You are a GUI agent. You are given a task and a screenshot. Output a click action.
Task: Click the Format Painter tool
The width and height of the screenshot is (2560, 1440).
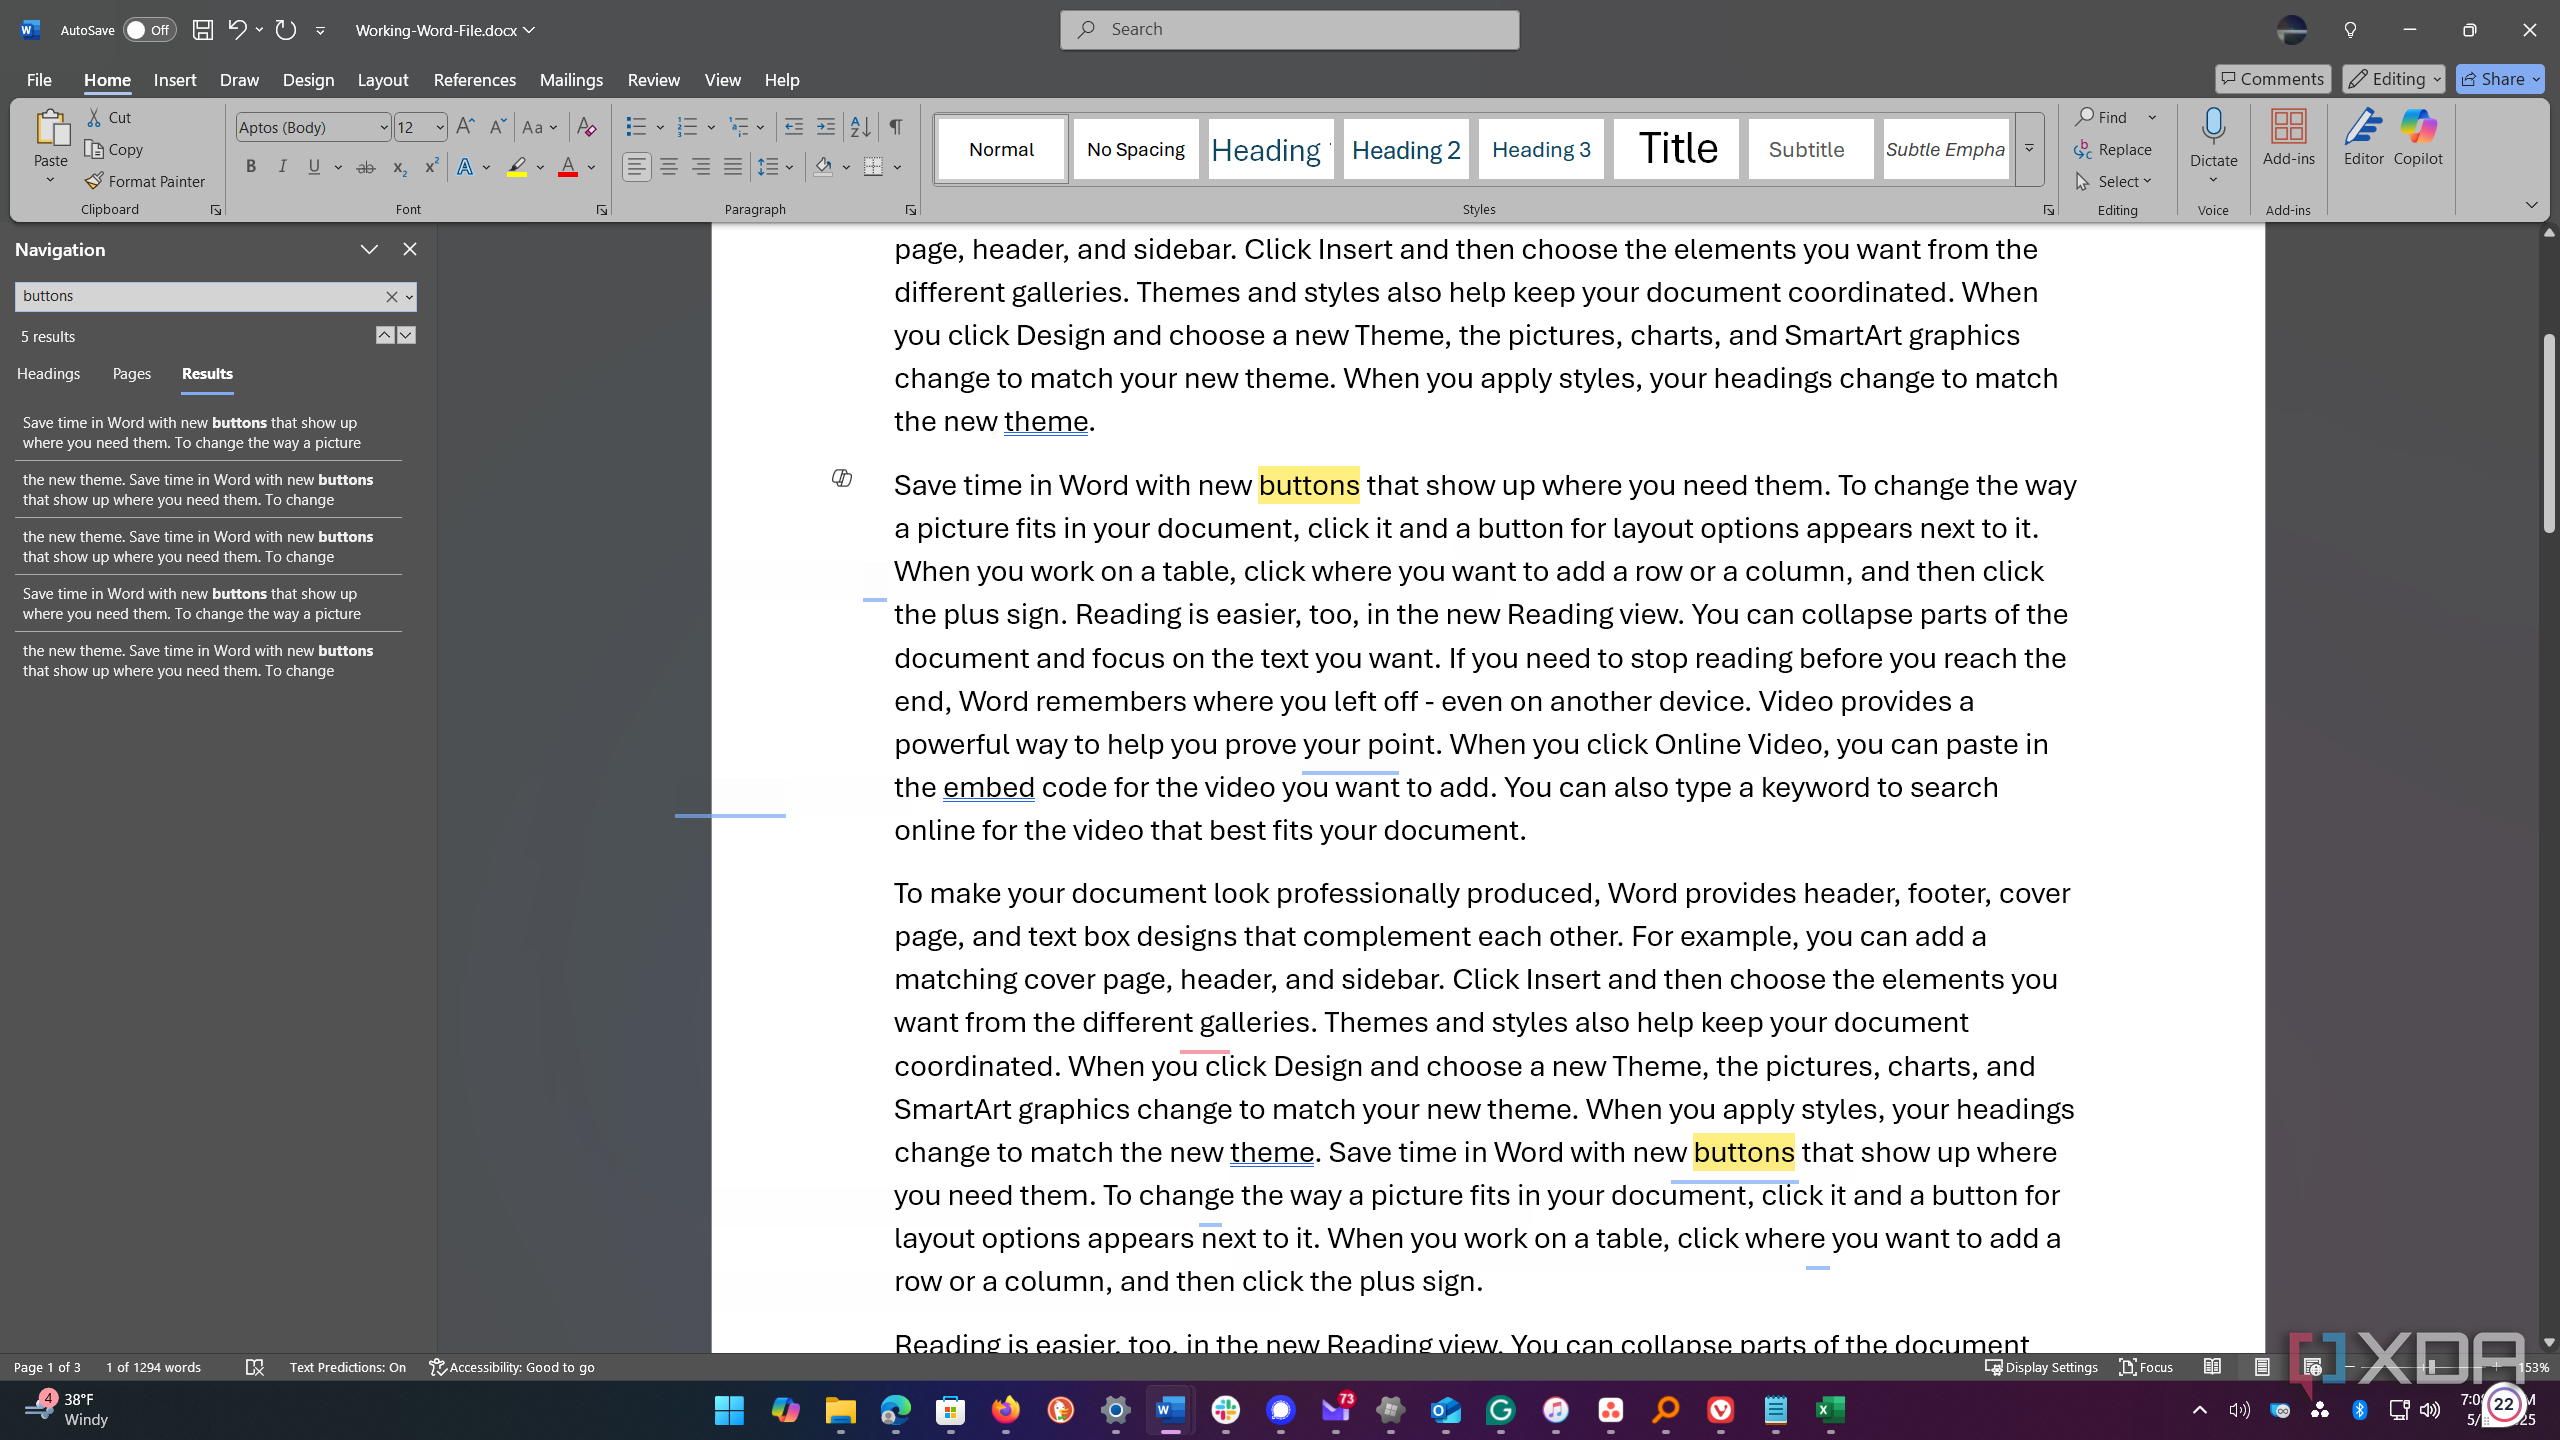[145, 181]
